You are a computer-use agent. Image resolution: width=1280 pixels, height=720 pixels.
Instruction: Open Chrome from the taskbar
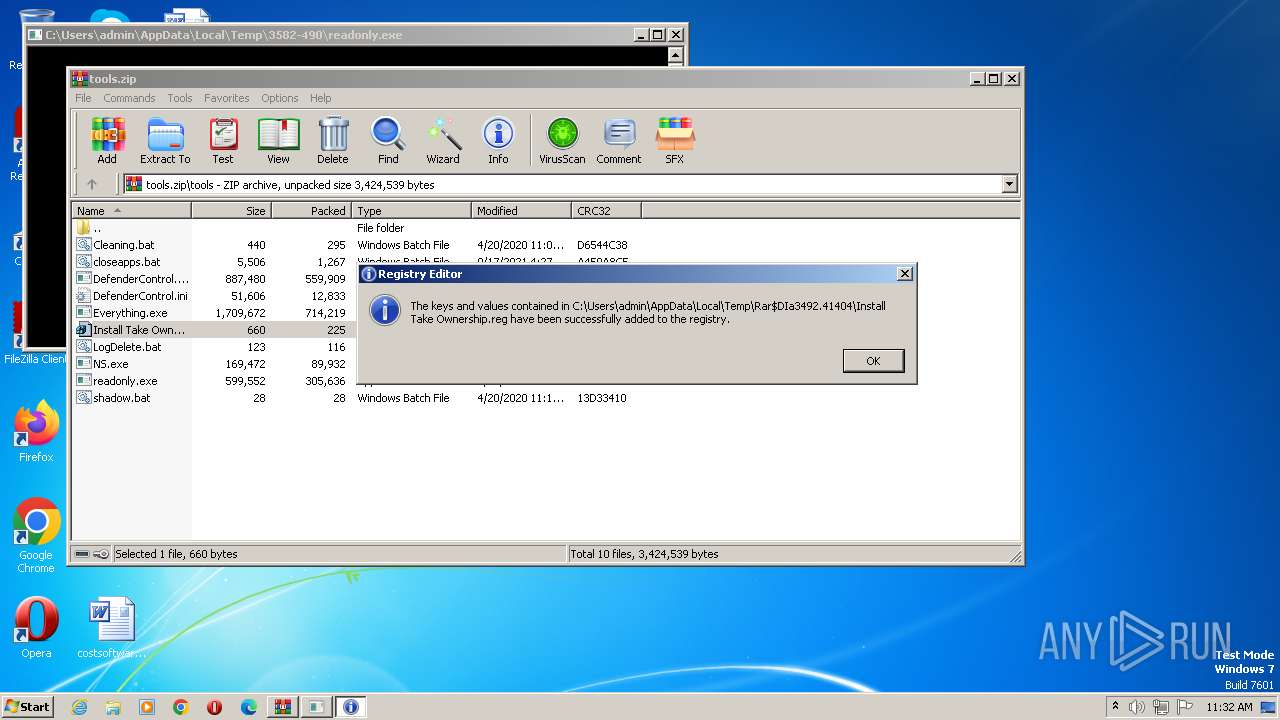(181, 707)
